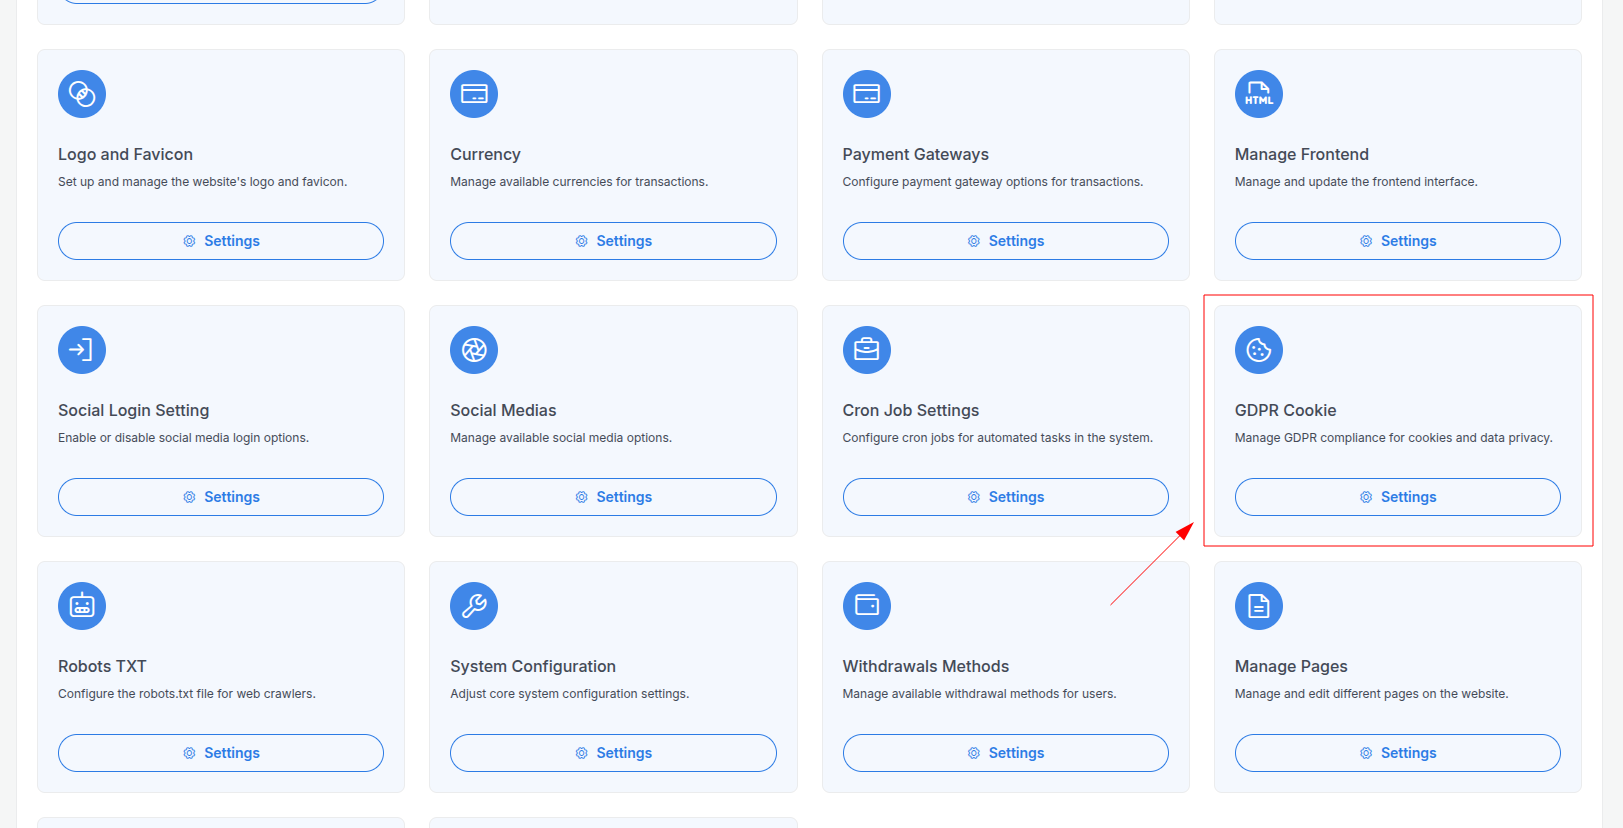Click the GDPR Cookie icon
The height and width of the screenshot is (828, 1623).
click(1259, 350)
